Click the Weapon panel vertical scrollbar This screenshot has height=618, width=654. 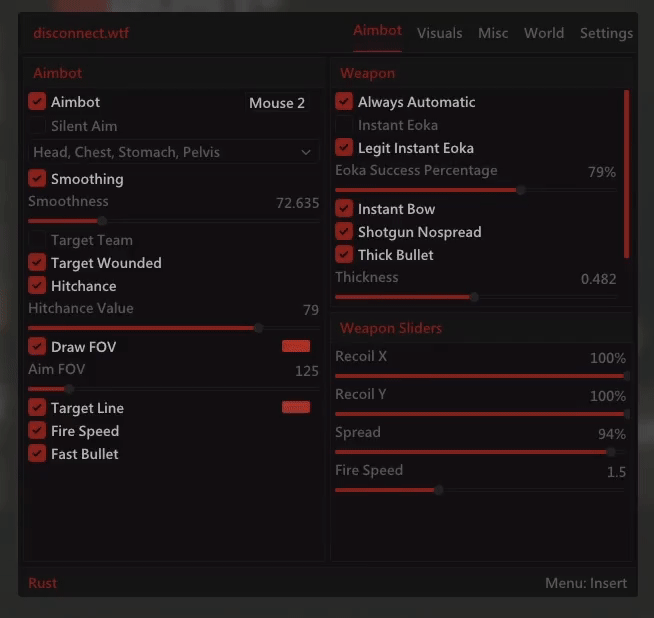(627, 175)
